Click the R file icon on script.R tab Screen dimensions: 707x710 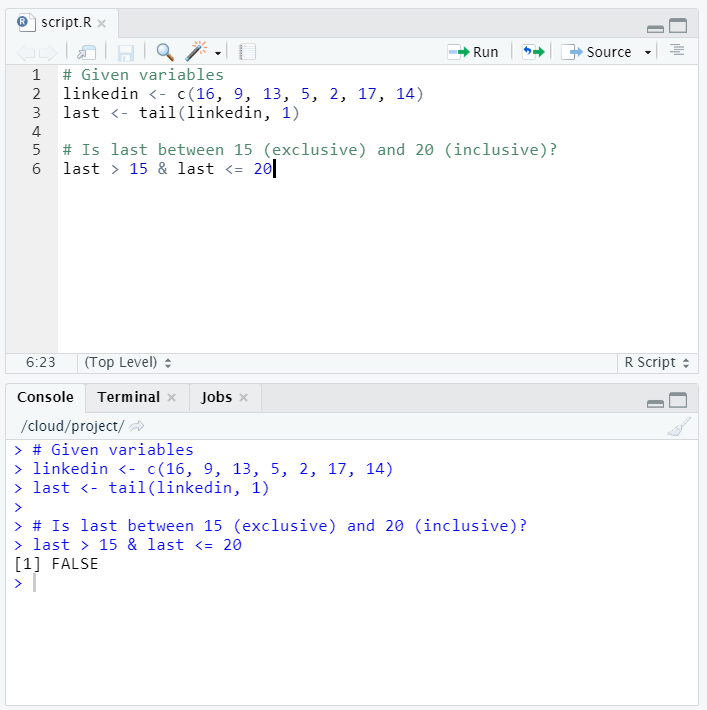point(26,22)
